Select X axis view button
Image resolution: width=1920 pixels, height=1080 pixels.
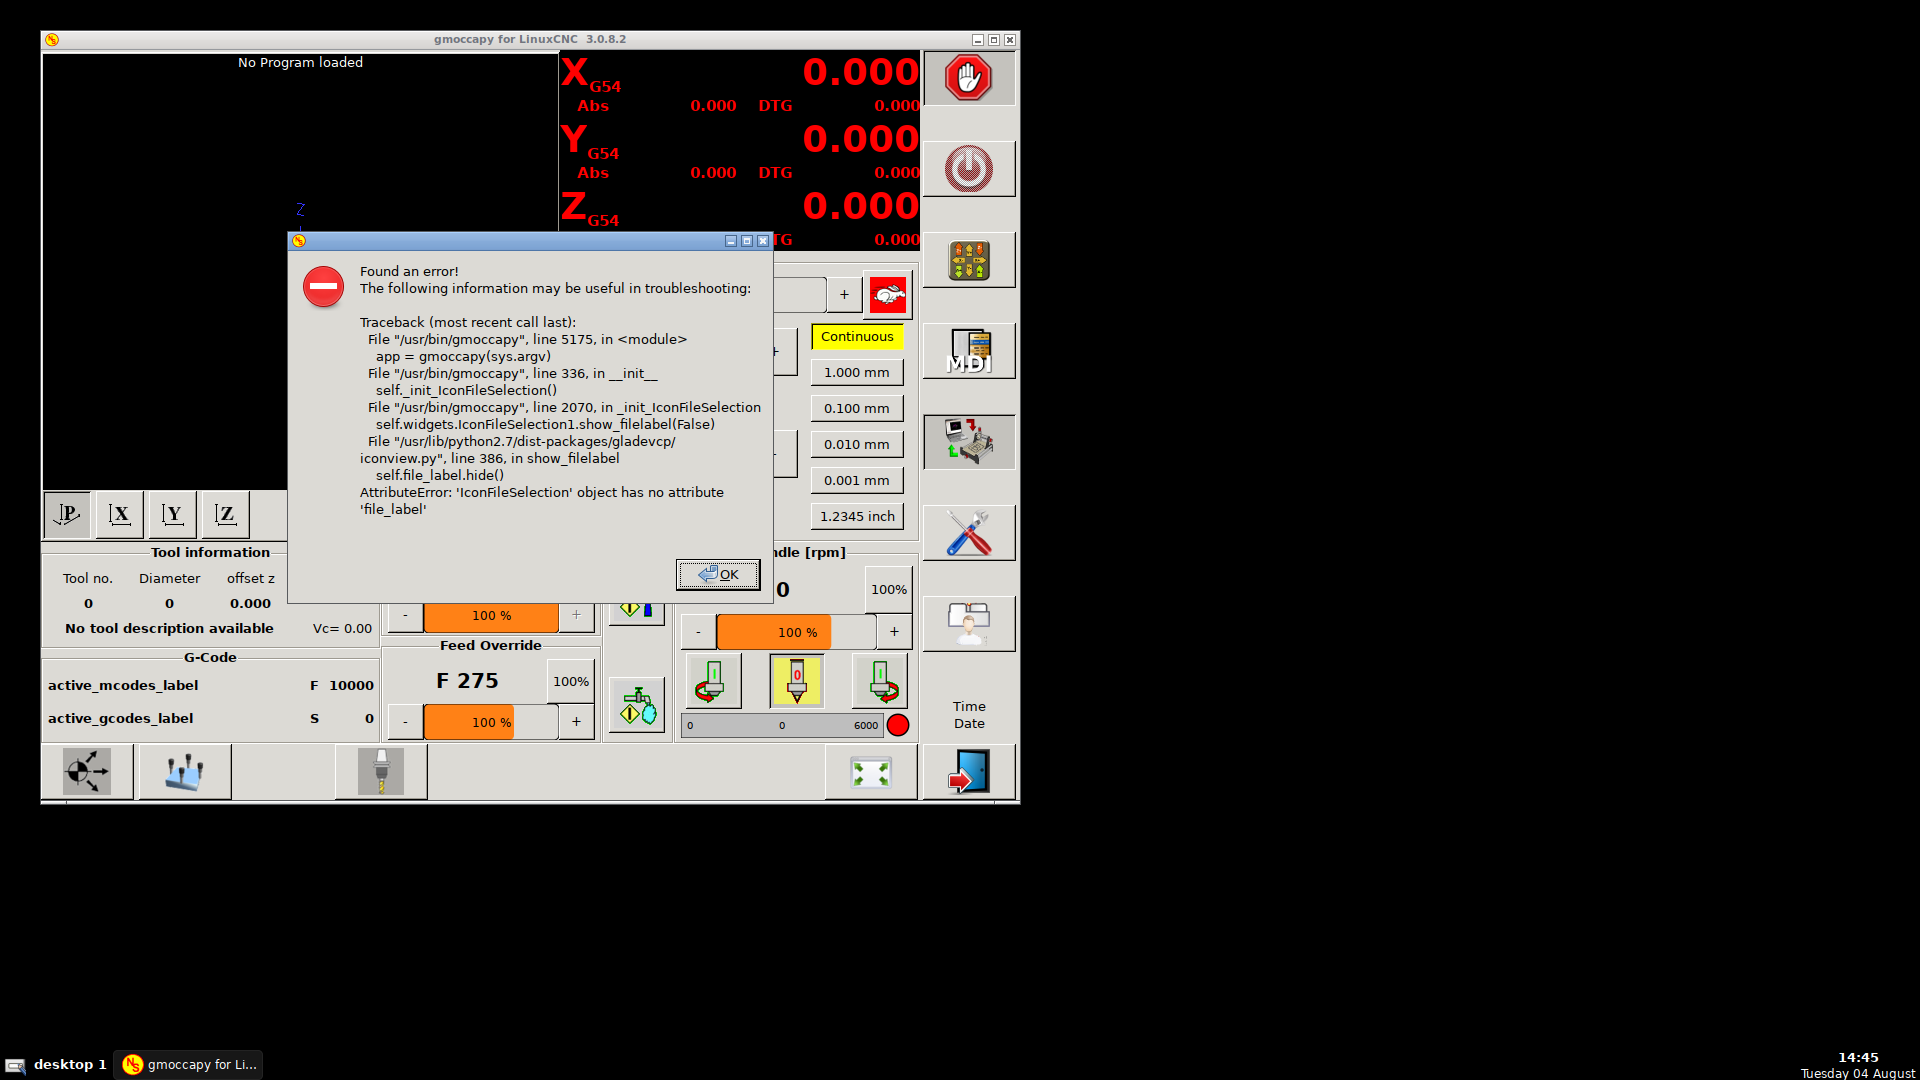pos(120,515)
